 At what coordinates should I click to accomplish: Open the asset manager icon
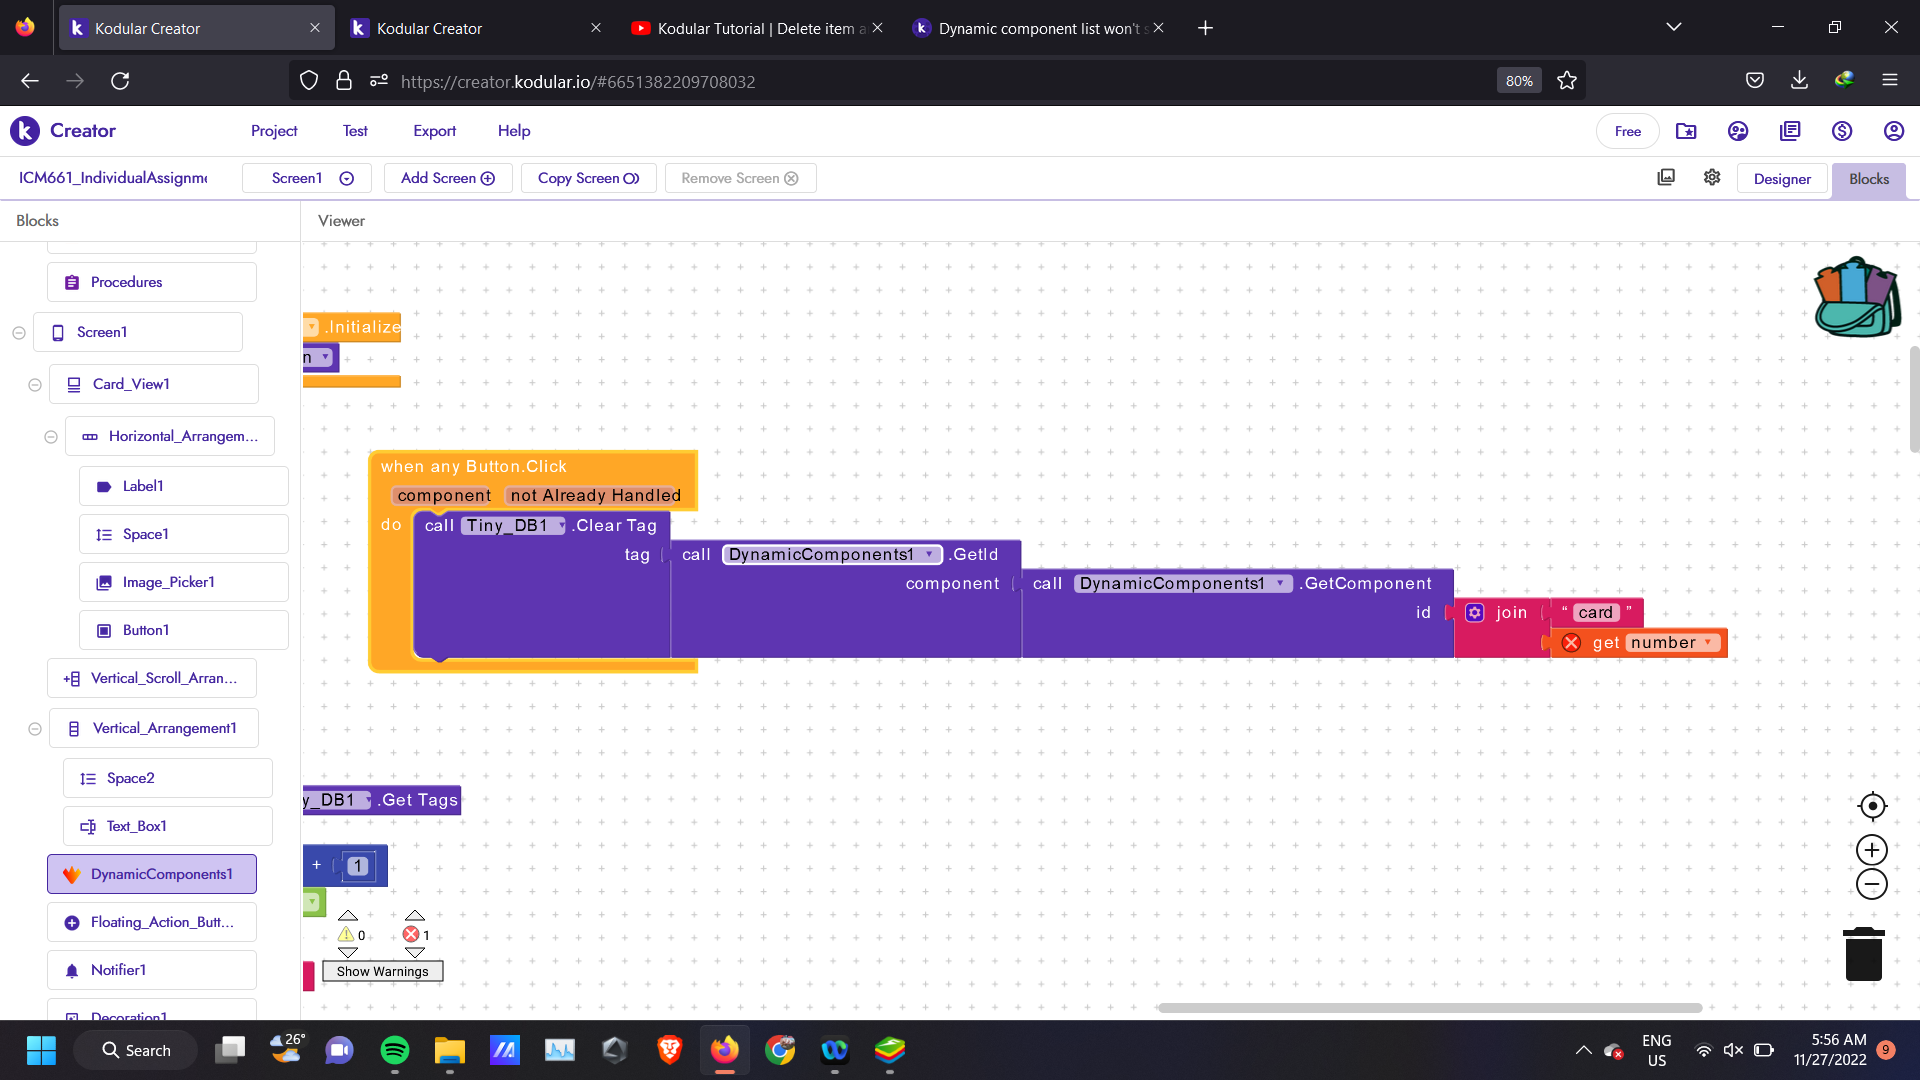1666,177
